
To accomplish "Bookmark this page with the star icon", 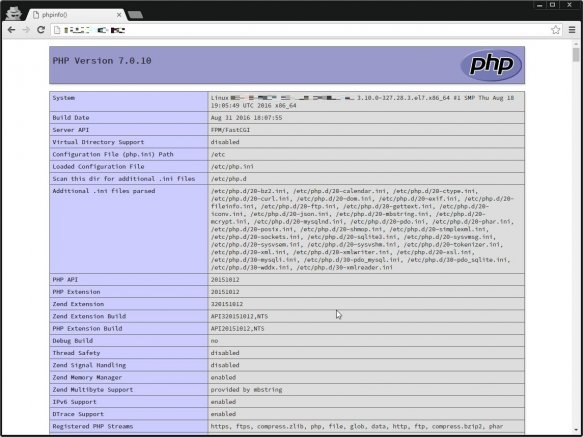I will [x=555, y=30].
